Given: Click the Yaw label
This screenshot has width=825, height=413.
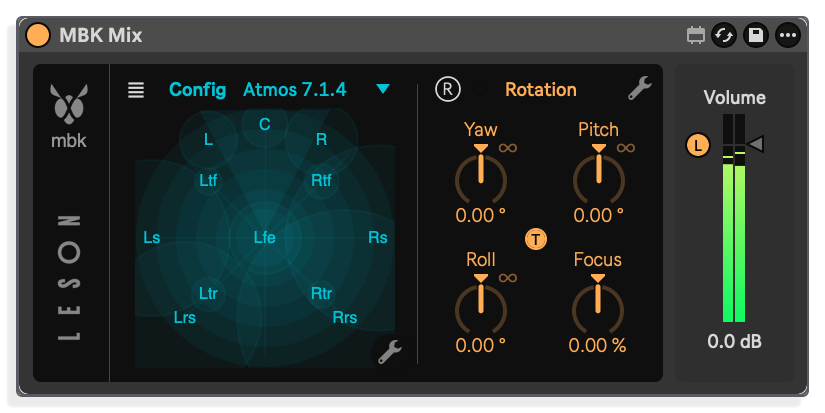Looking at the screenshot, I should click(x=480, y=129).
